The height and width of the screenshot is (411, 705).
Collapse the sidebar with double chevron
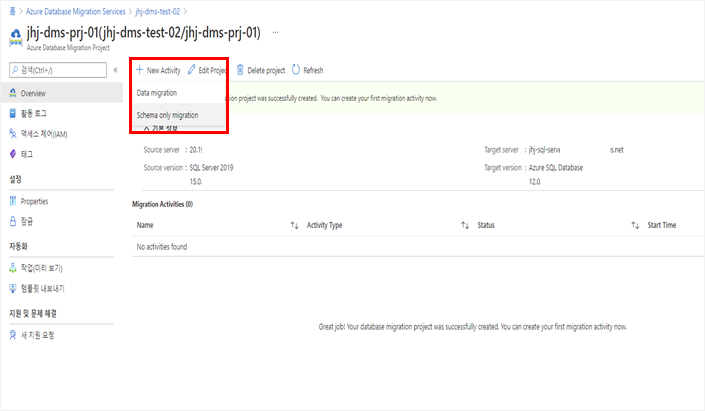point(116,70)
